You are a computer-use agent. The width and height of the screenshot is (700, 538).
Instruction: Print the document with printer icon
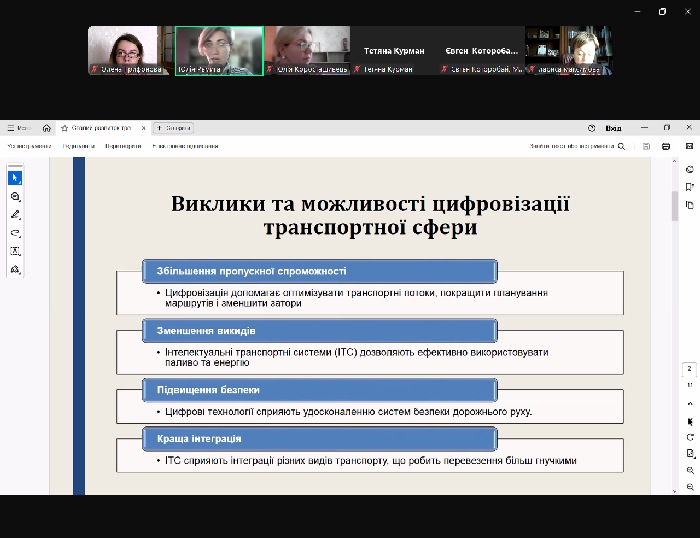(666, 146)
